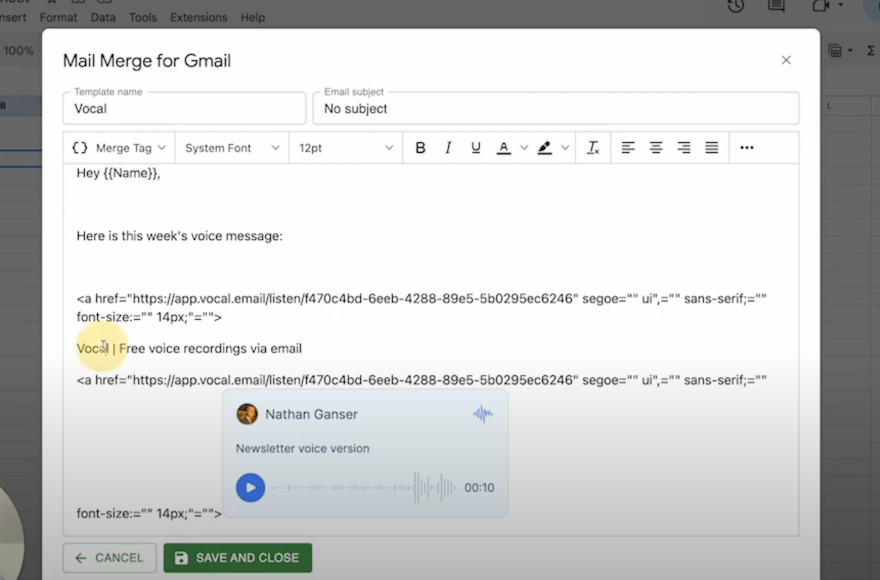The width and height of the screenshot is (880, 580).
Task: Clear formatting with the Tx icon
Action: coord(593,148)
